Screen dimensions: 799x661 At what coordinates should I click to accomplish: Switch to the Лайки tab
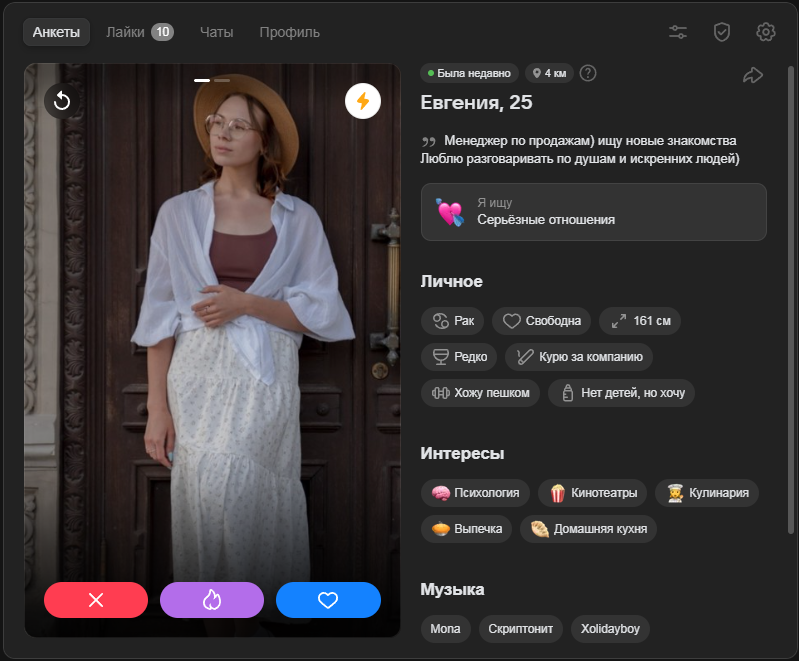(139, 32)
